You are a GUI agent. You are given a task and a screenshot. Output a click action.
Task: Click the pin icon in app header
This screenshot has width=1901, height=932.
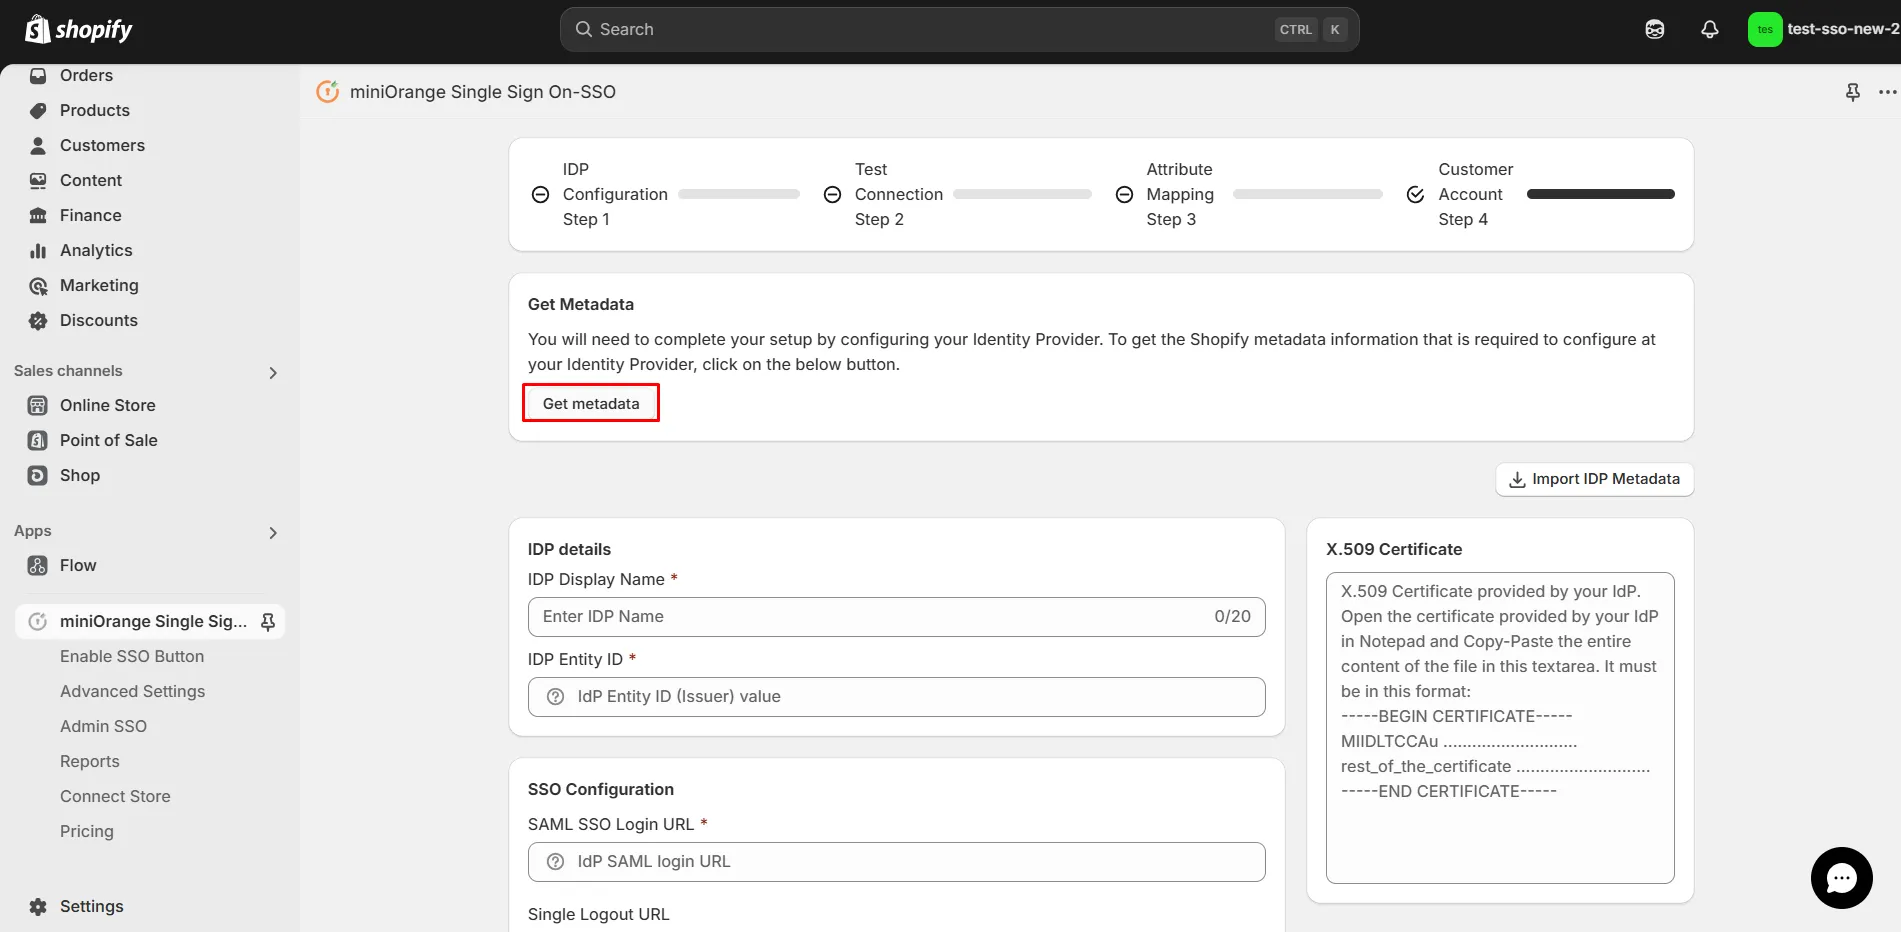(x=1853, y=92)
